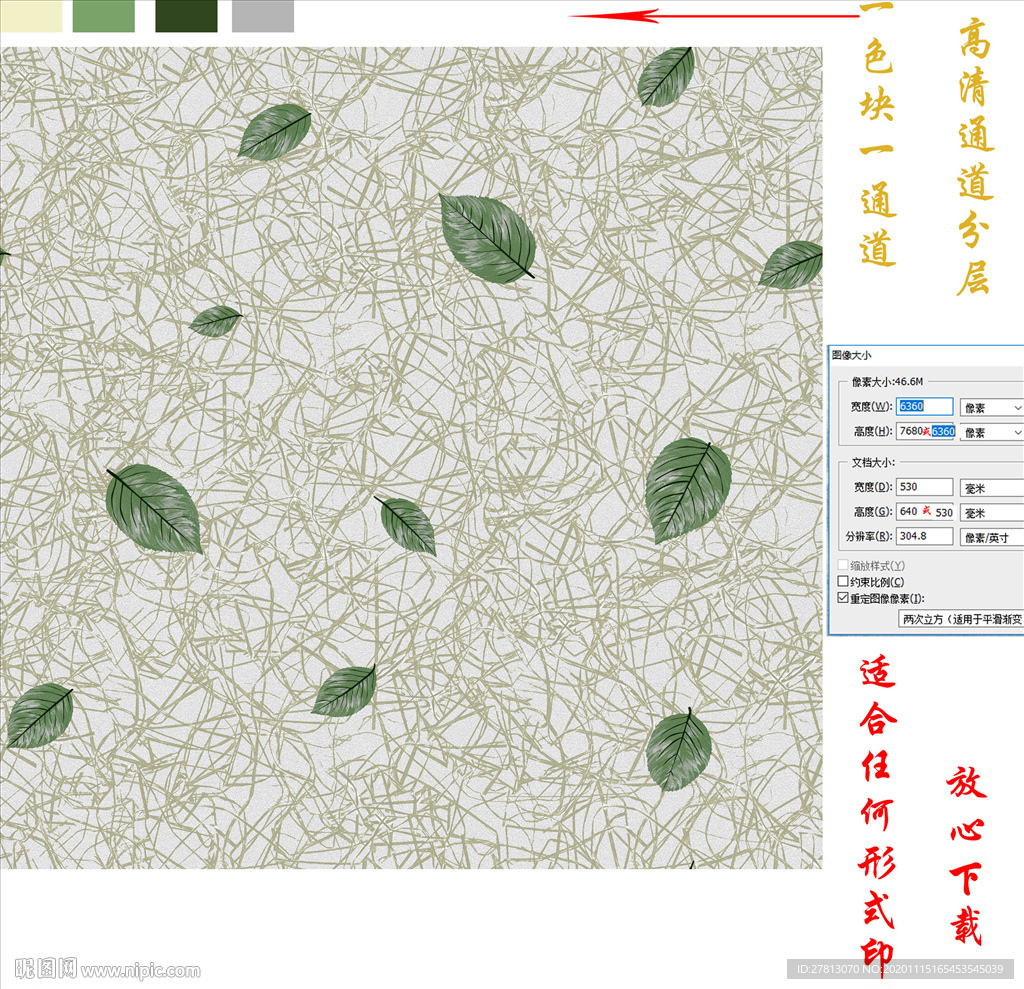Click the 文档大小 section label
Image resolution: width=1024 pixels, height=989 pixels.
[872, 462]
